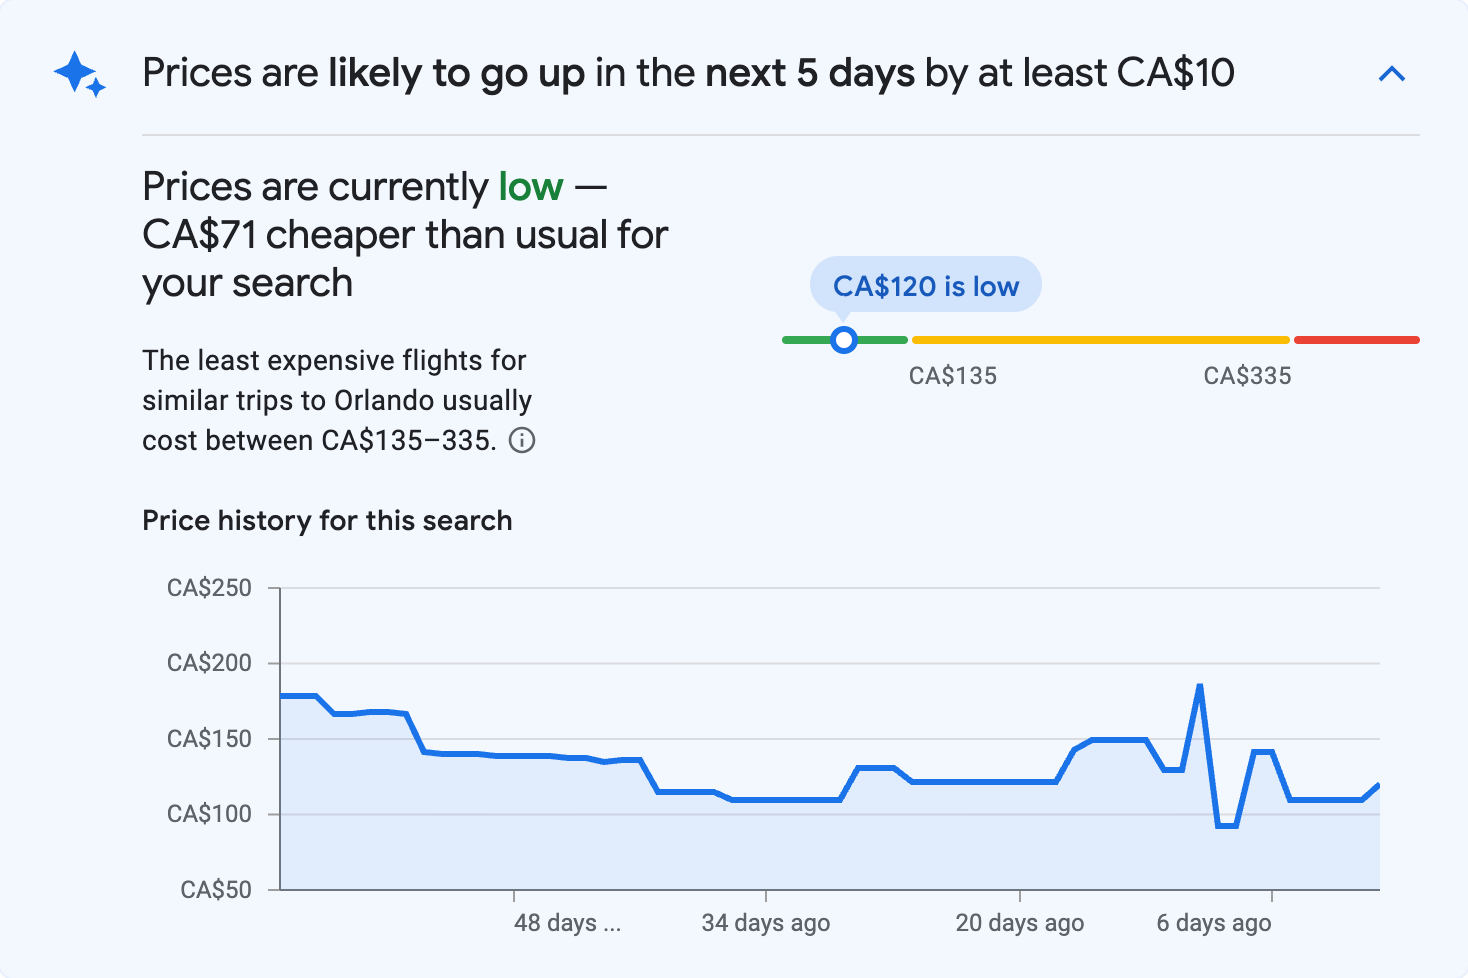Click the red high-price segment
Screen dimensions: 1468x978
[x=1357, y=339]
